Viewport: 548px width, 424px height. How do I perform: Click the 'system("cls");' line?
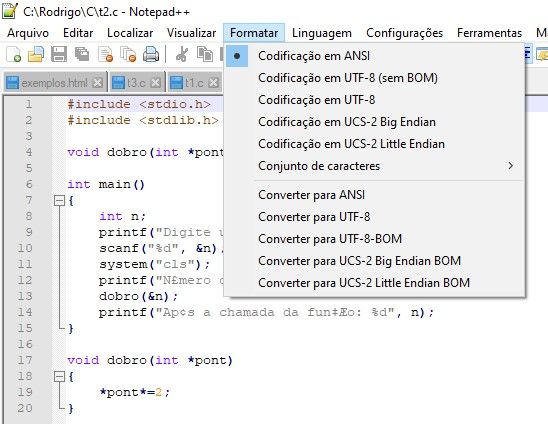coord(155,264)
